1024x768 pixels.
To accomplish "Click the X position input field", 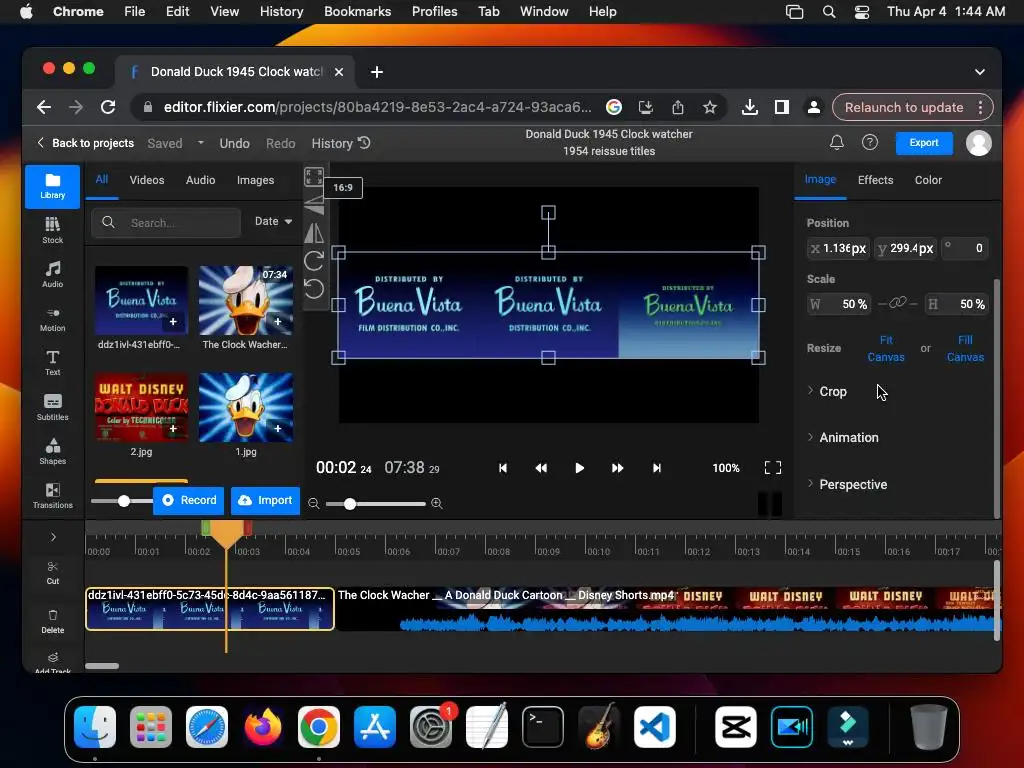I will [x=838, y=248].
